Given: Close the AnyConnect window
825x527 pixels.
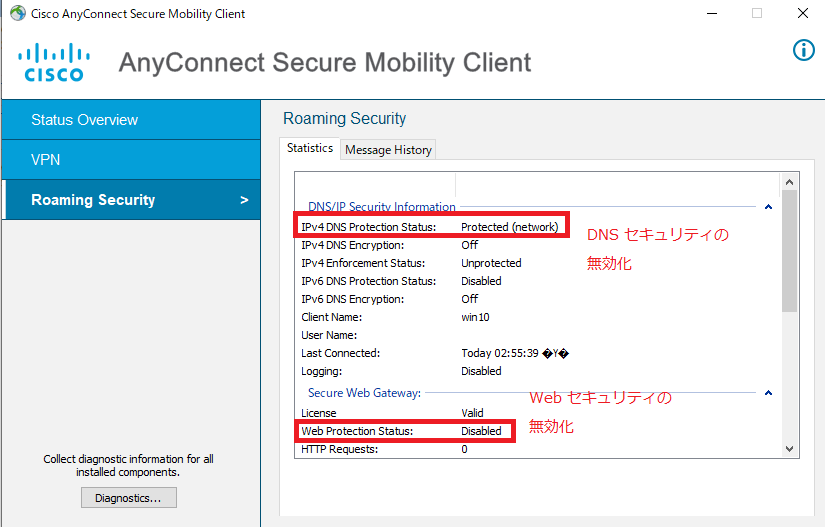Looking at the screenshot, I should pyautogui.click(x=802, y=13).
